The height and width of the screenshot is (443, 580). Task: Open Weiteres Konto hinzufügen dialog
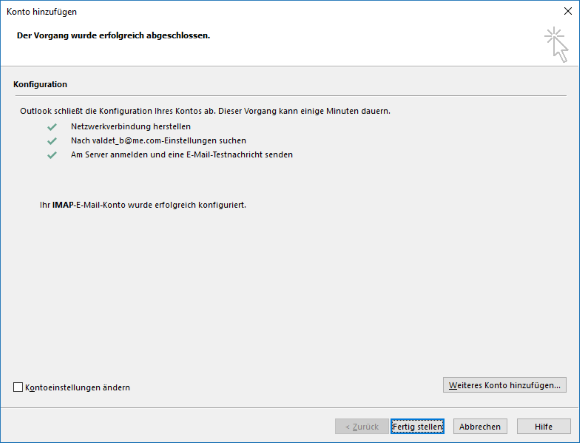pos(505,385)
